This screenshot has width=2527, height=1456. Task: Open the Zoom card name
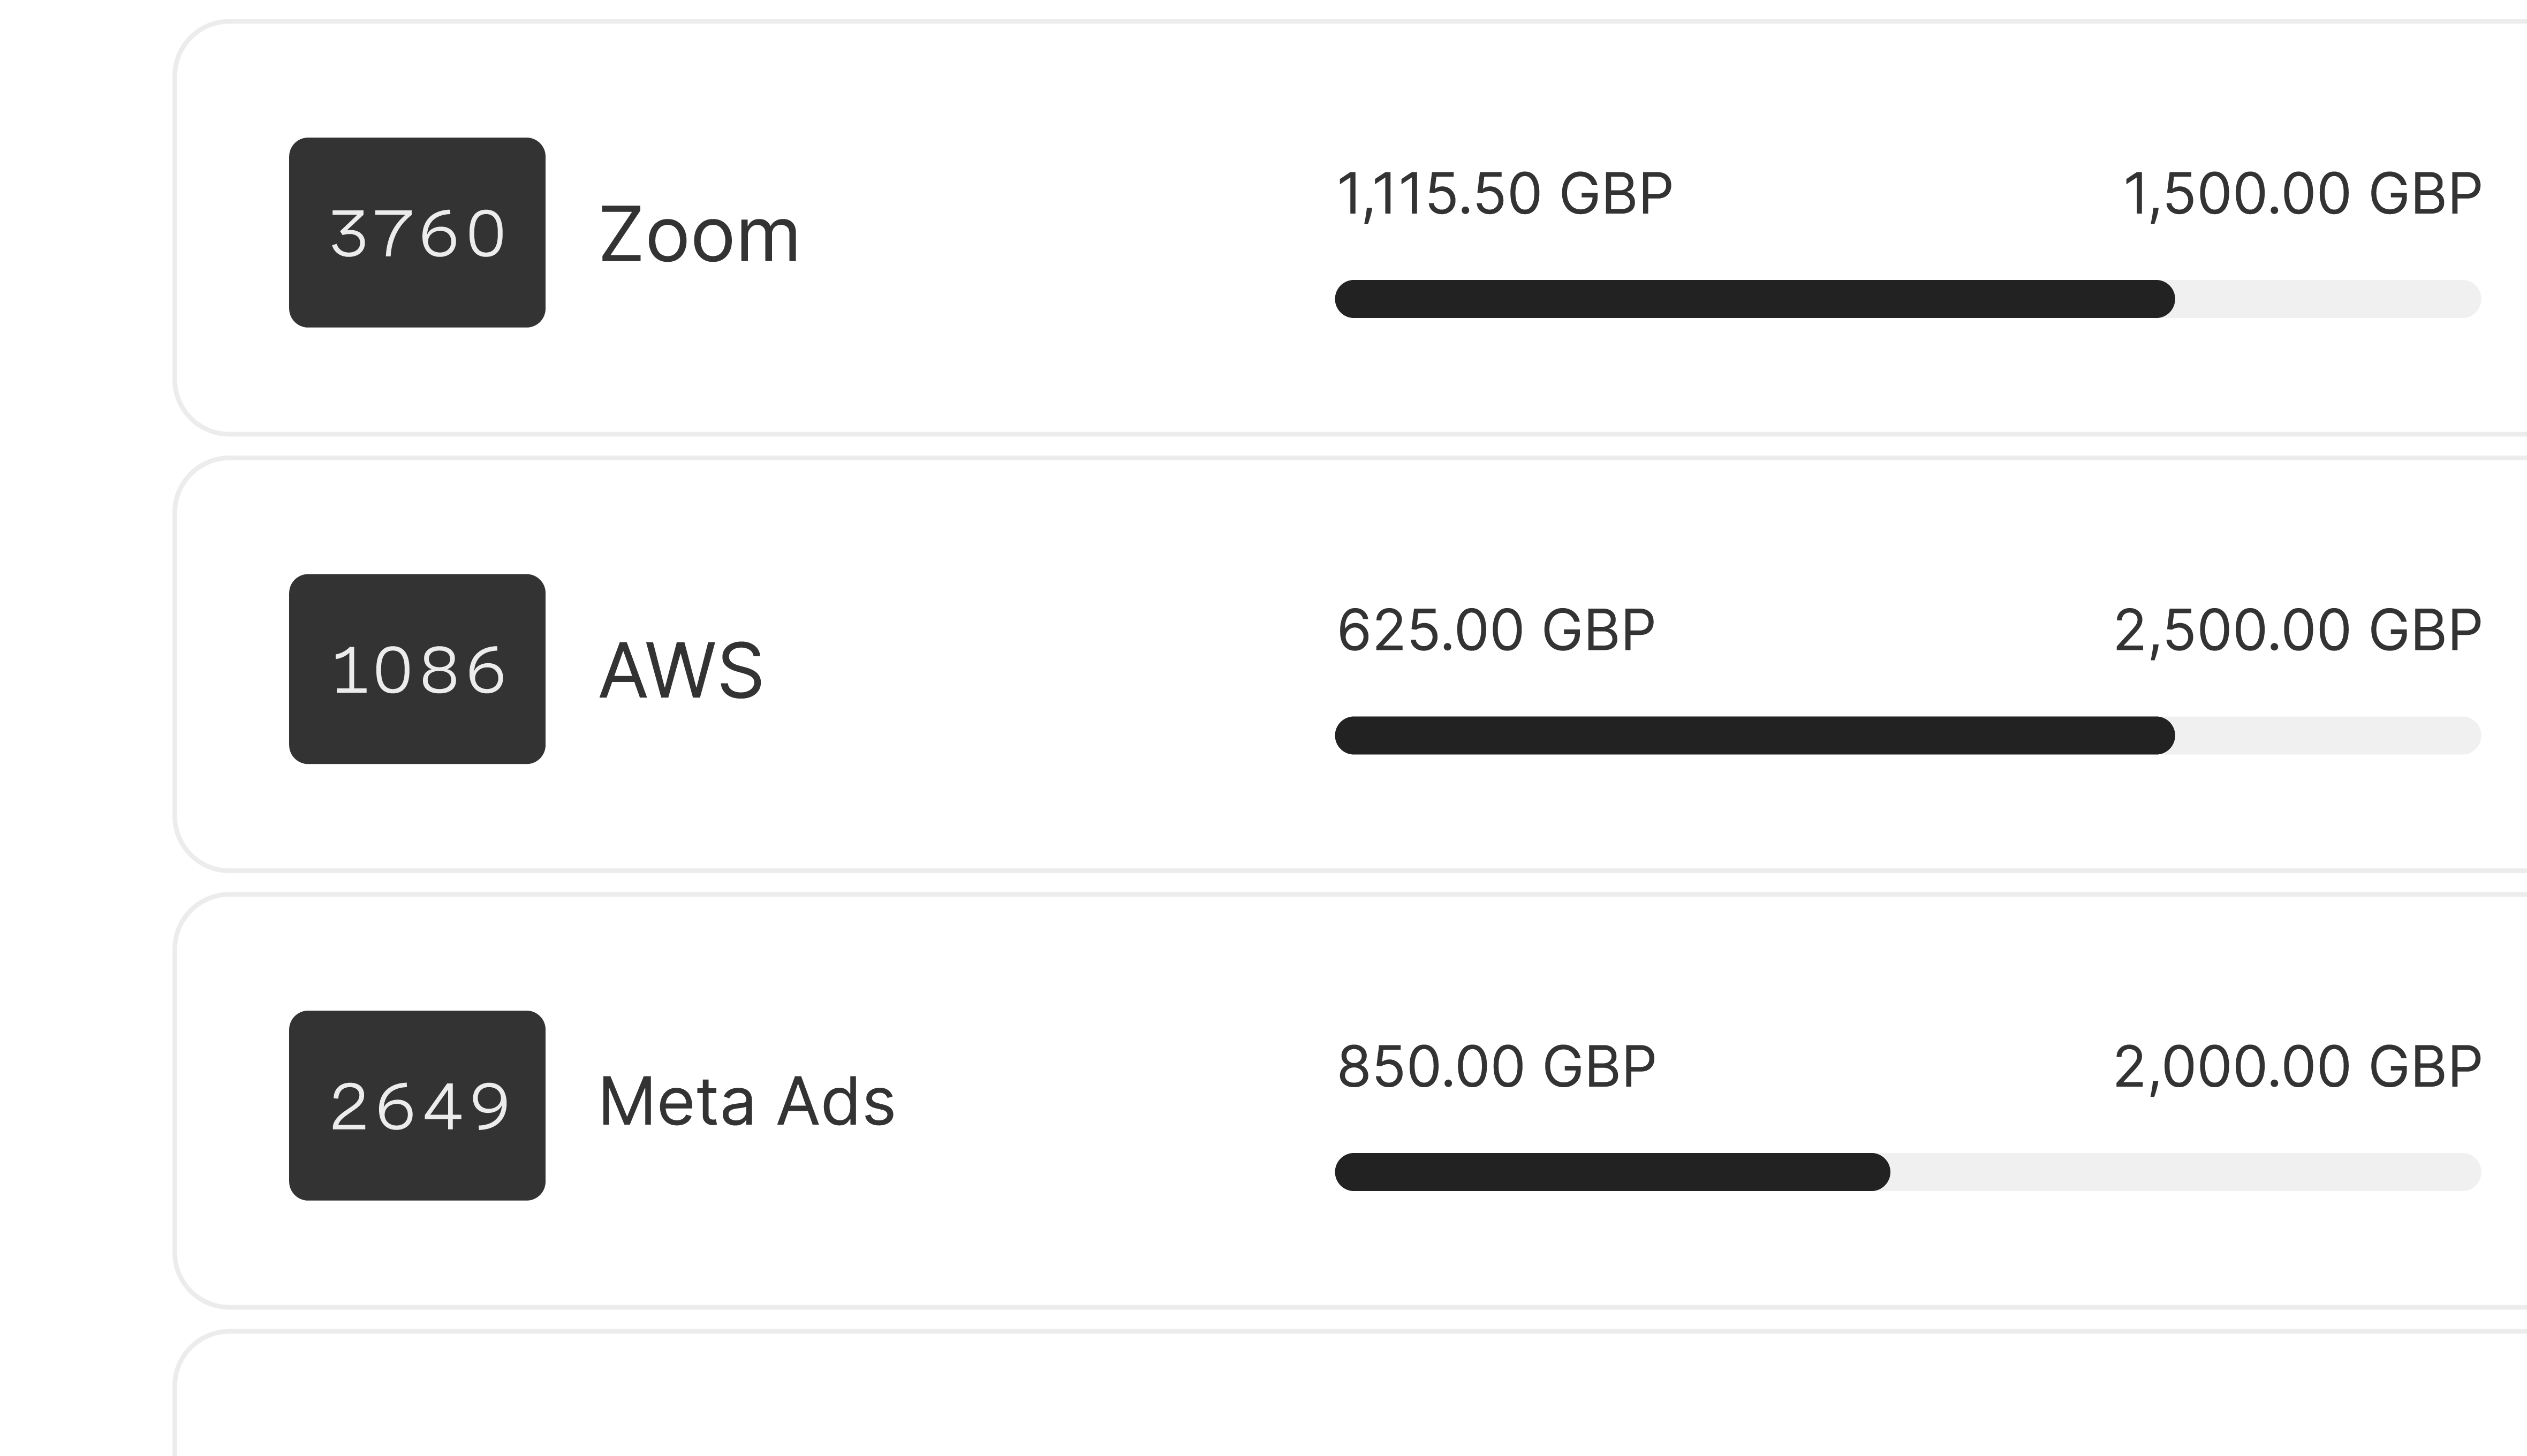coord(699,235)
